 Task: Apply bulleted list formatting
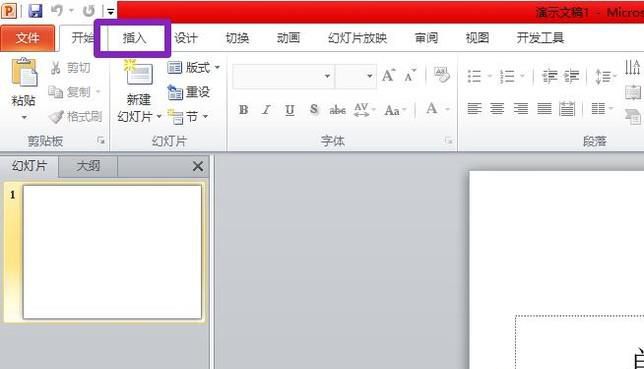(474, 76)
